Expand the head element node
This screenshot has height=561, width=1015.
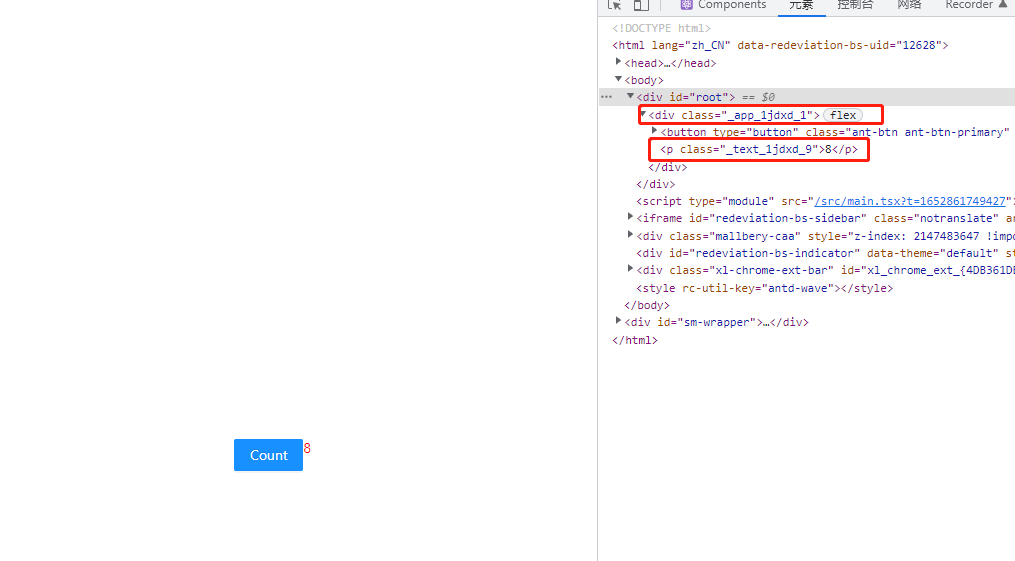pyautogui.click(x=619, y=62)
